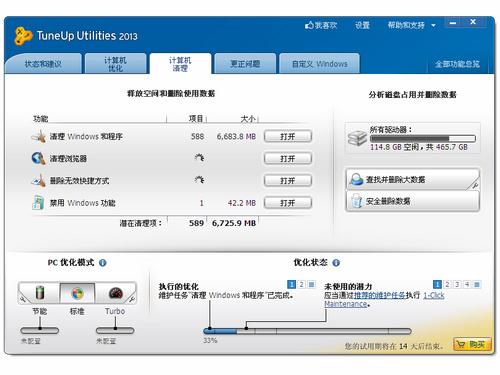Click the wrench icon on 查找并删除大数据
The width and height of the screenshot is (500, 375).
(475, 185)
